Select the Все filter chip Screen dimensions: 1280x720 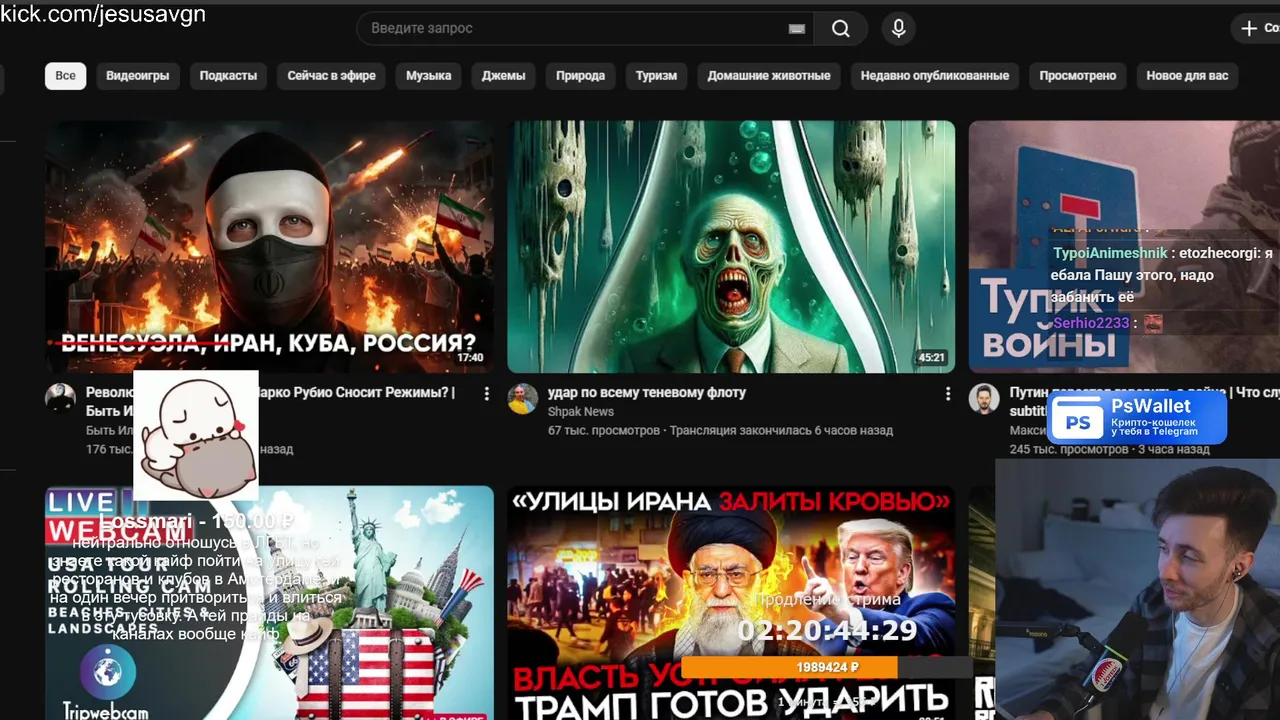point(65,76)
